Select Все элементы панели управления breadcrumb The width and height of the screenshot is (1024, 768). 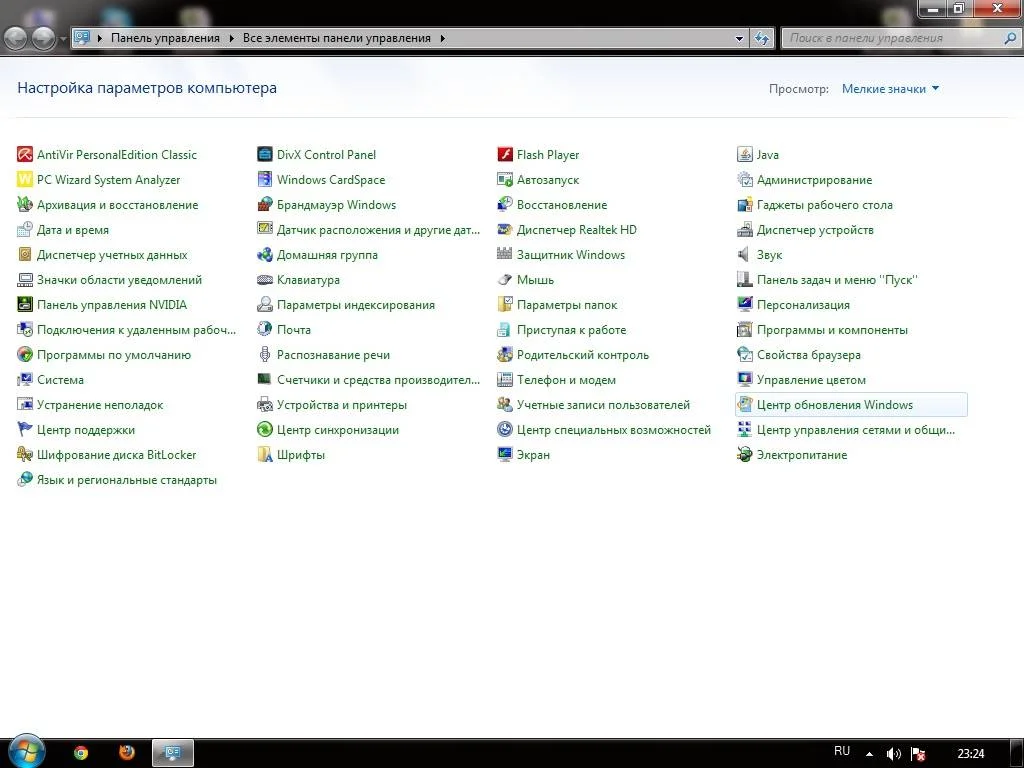336,38
